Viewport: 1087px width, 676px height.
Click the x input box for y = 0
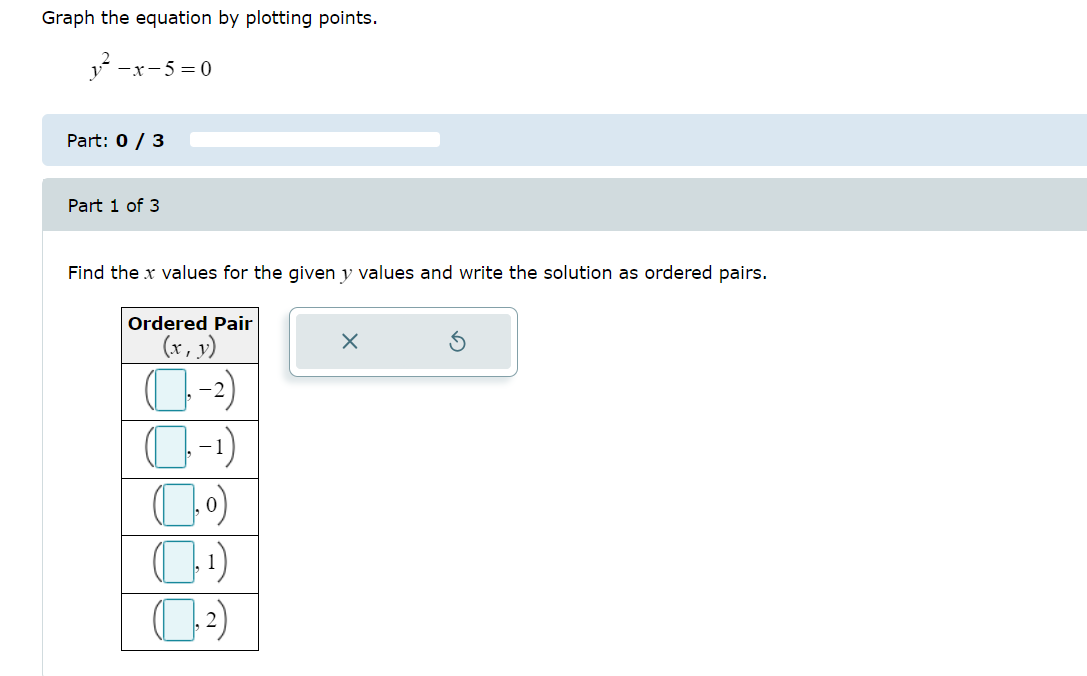click(178, 505)
